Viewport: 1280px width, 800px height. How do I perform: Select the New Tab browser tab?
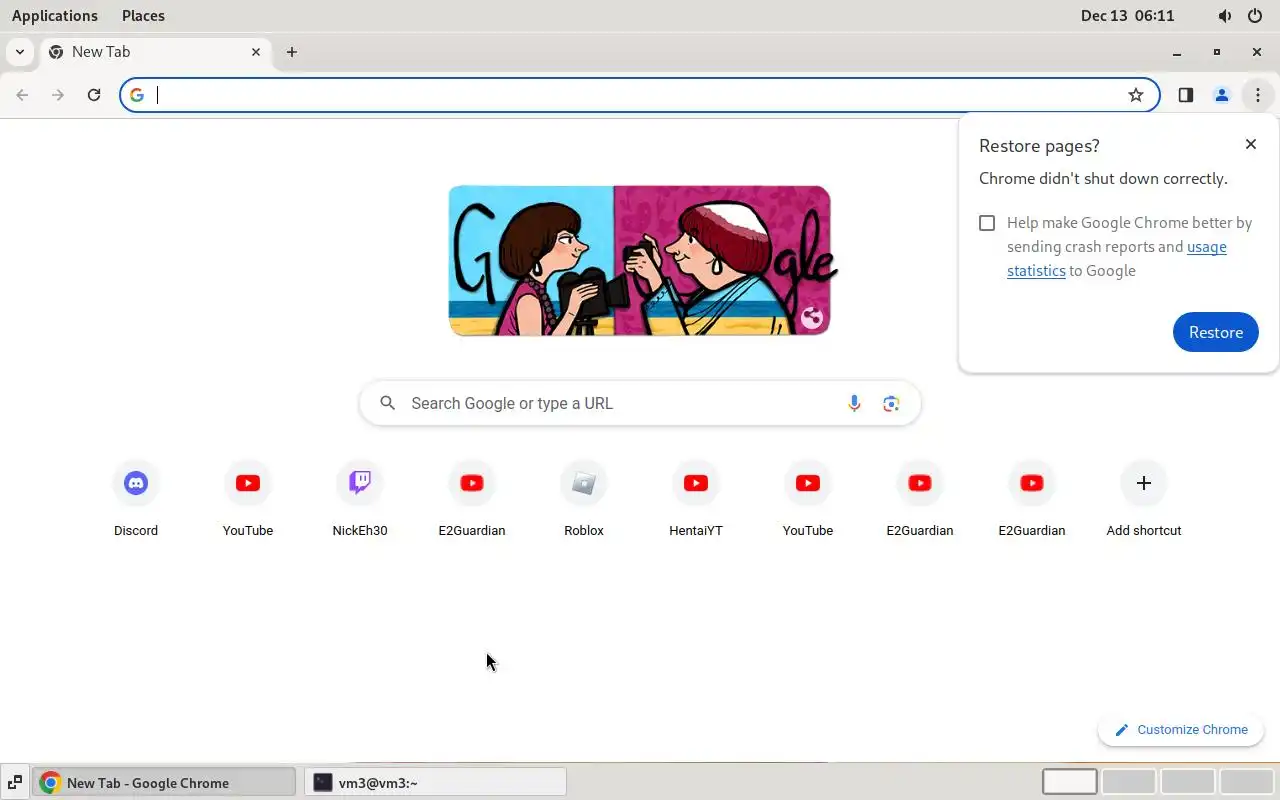(155, 52)
